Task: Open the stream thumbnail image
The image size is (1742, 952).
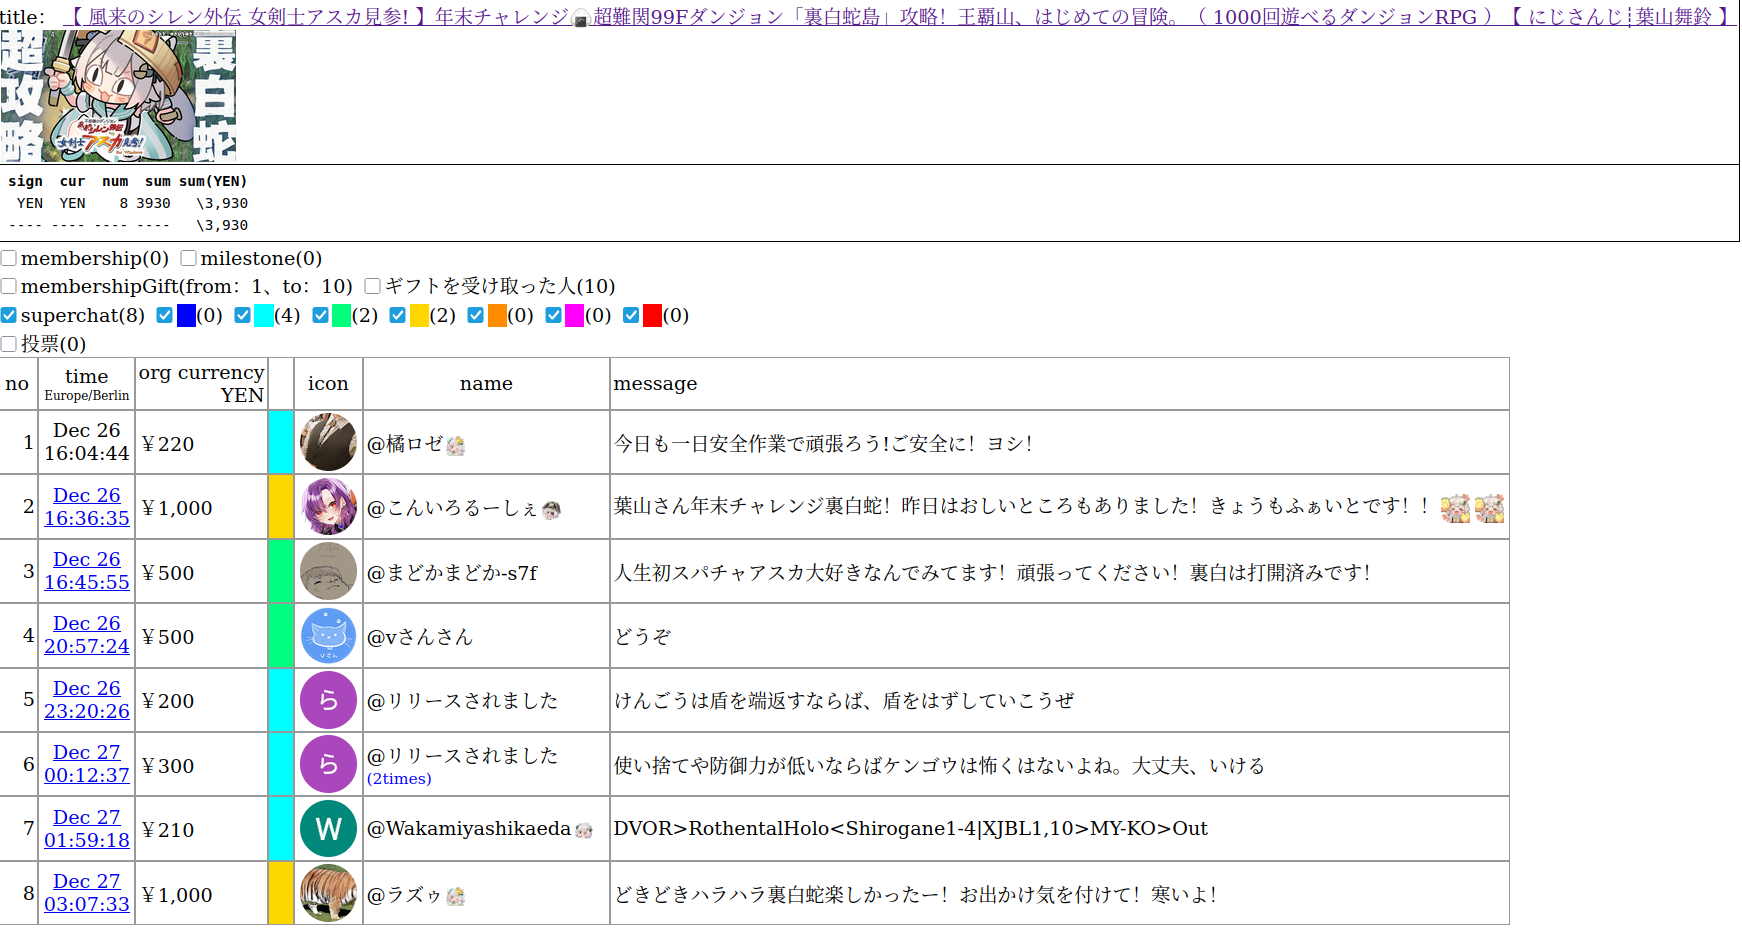Action: tap(118, 96)
